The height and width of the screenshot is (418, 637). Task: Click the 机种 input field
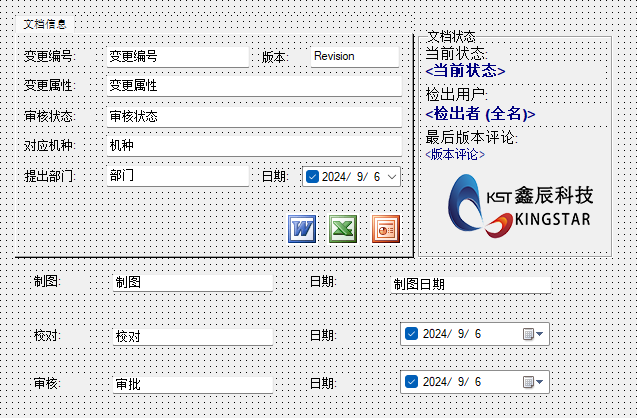click(x=252, y=146)
